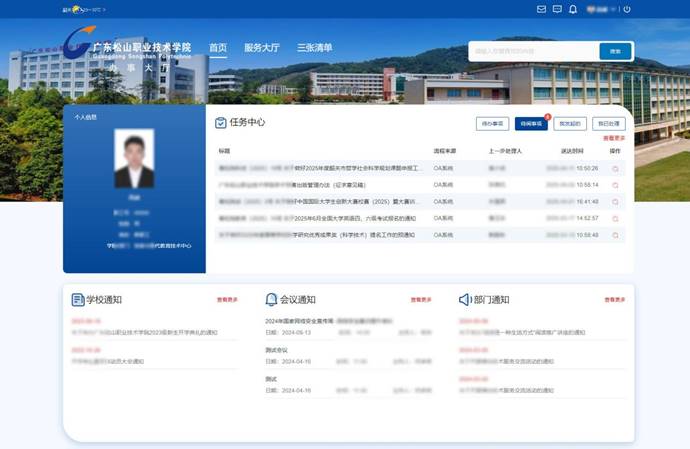Open notice about 2023级新生开学典礼
The height and width of the screenshot is (449, 690).
(x=144, y=333)
